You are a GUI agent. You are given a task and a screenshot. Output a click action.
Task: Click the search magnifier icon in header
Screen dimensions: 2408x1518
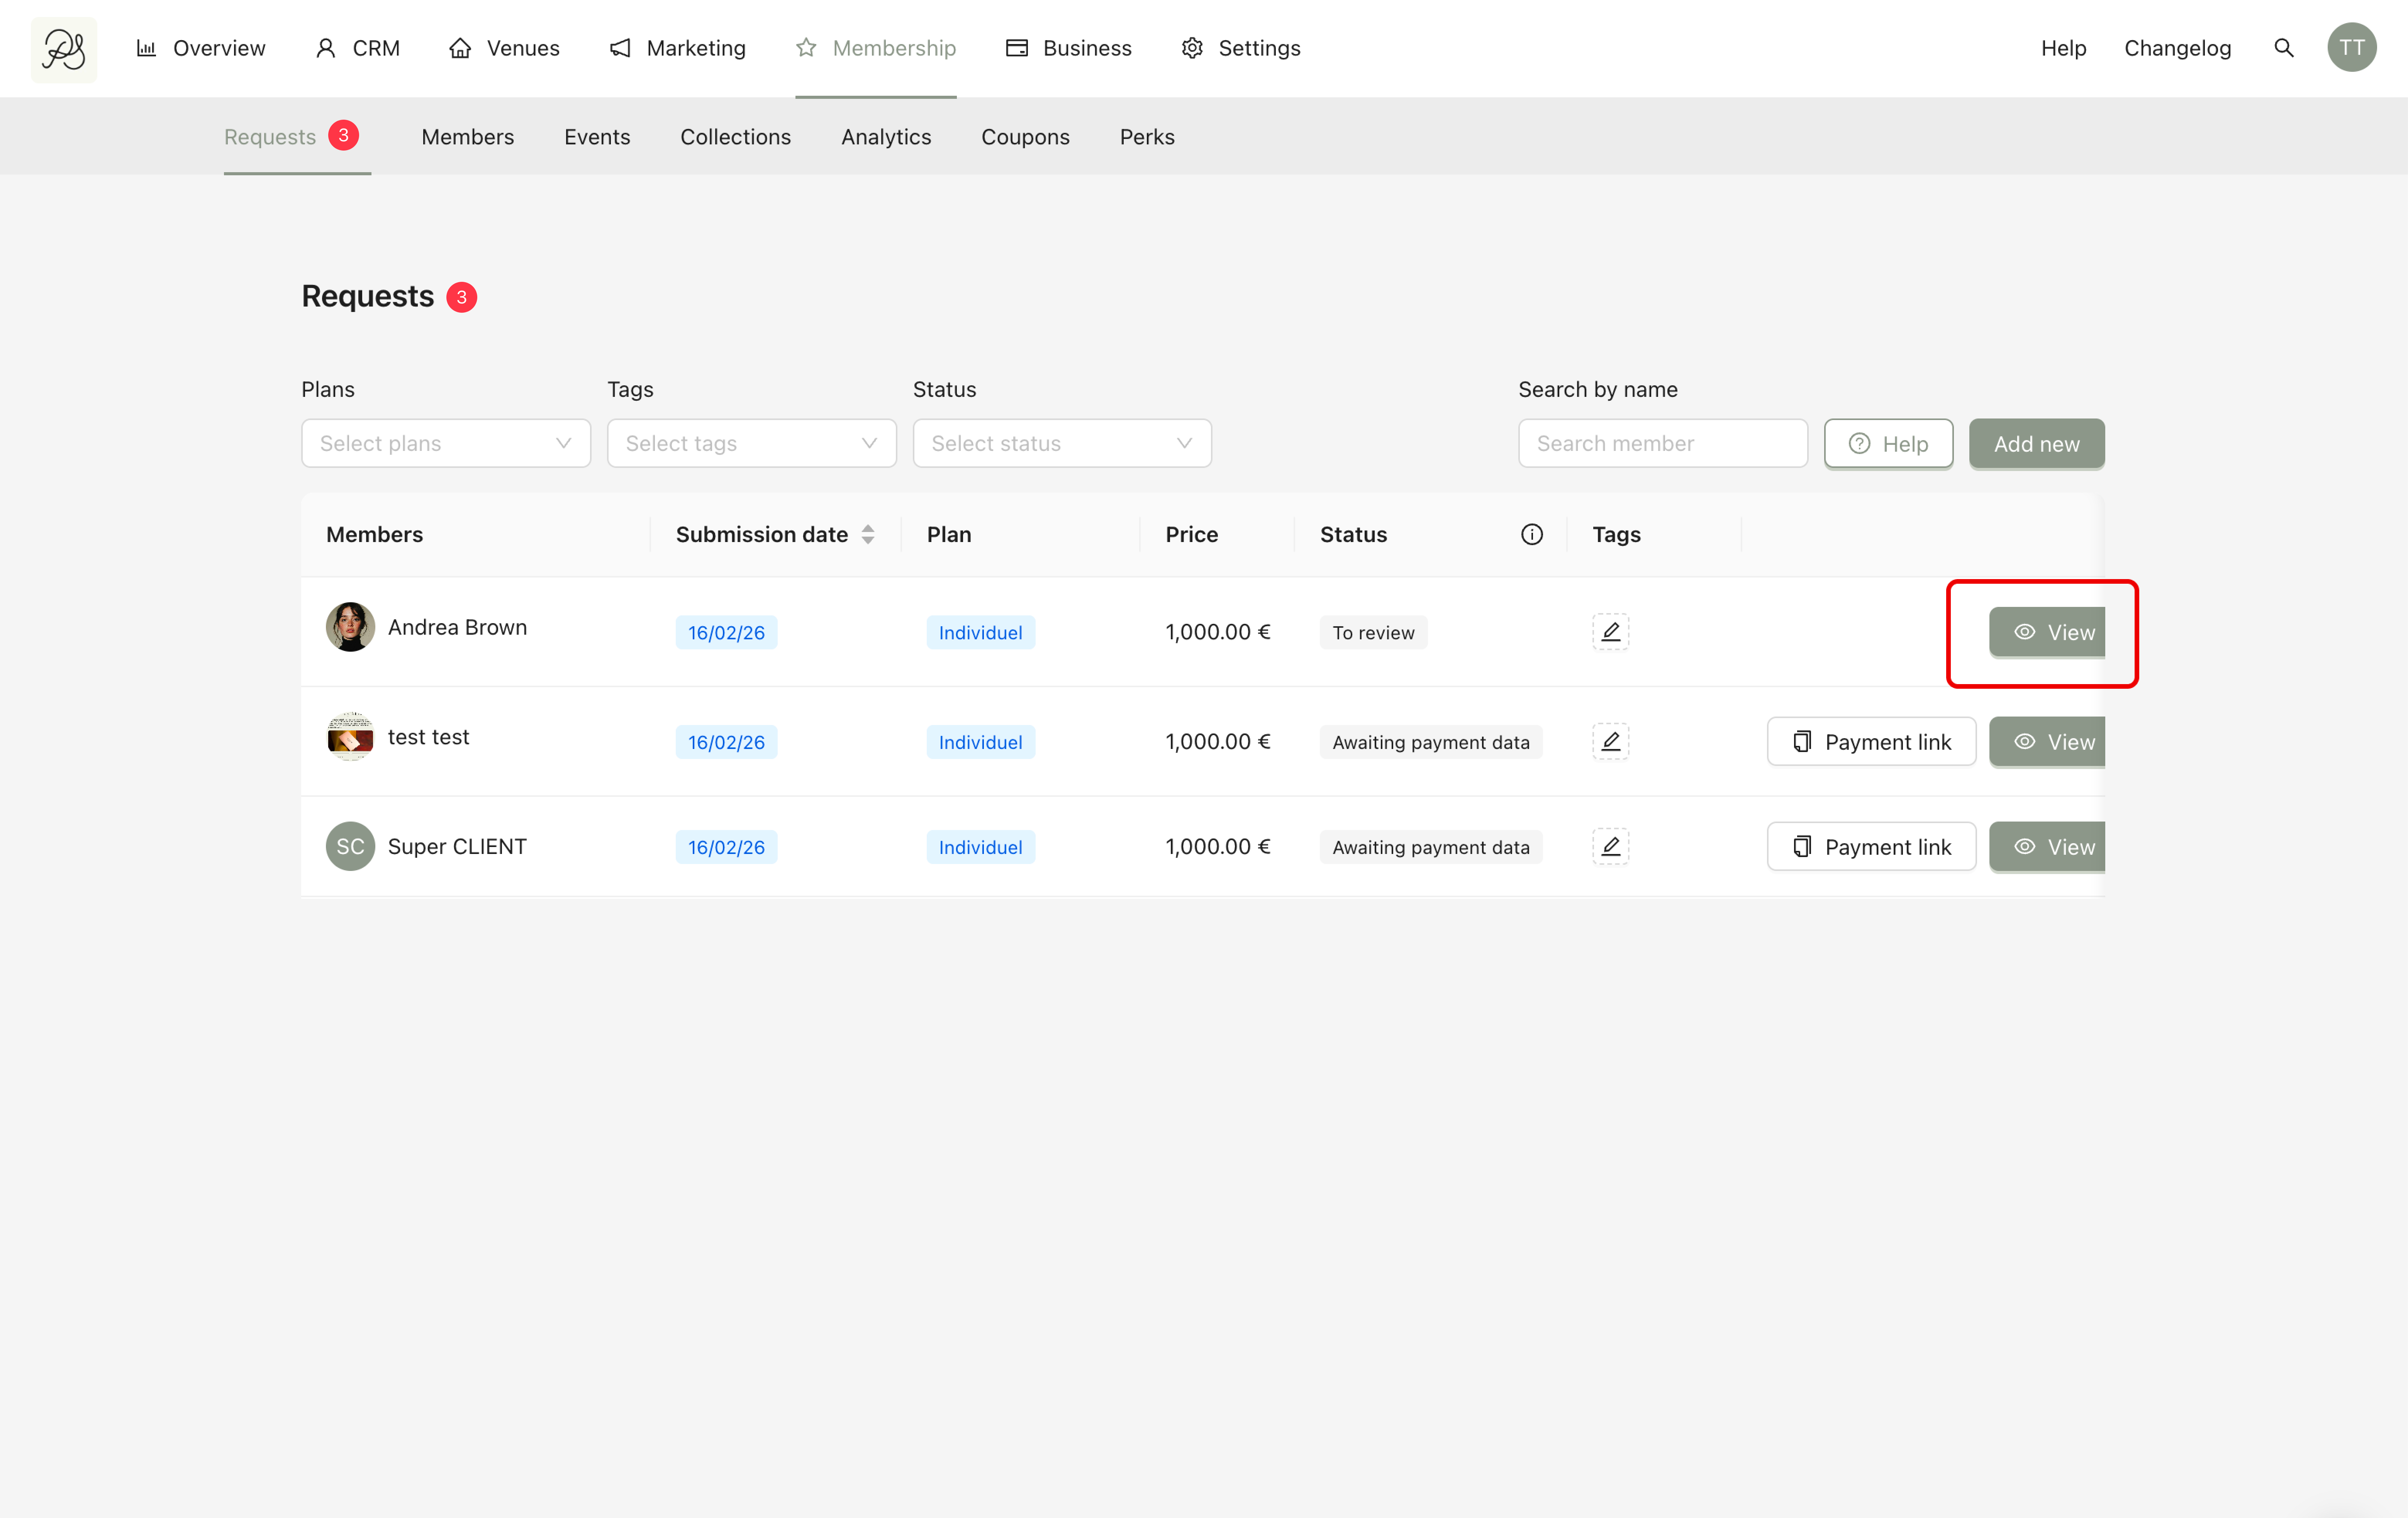(2283, 48)
